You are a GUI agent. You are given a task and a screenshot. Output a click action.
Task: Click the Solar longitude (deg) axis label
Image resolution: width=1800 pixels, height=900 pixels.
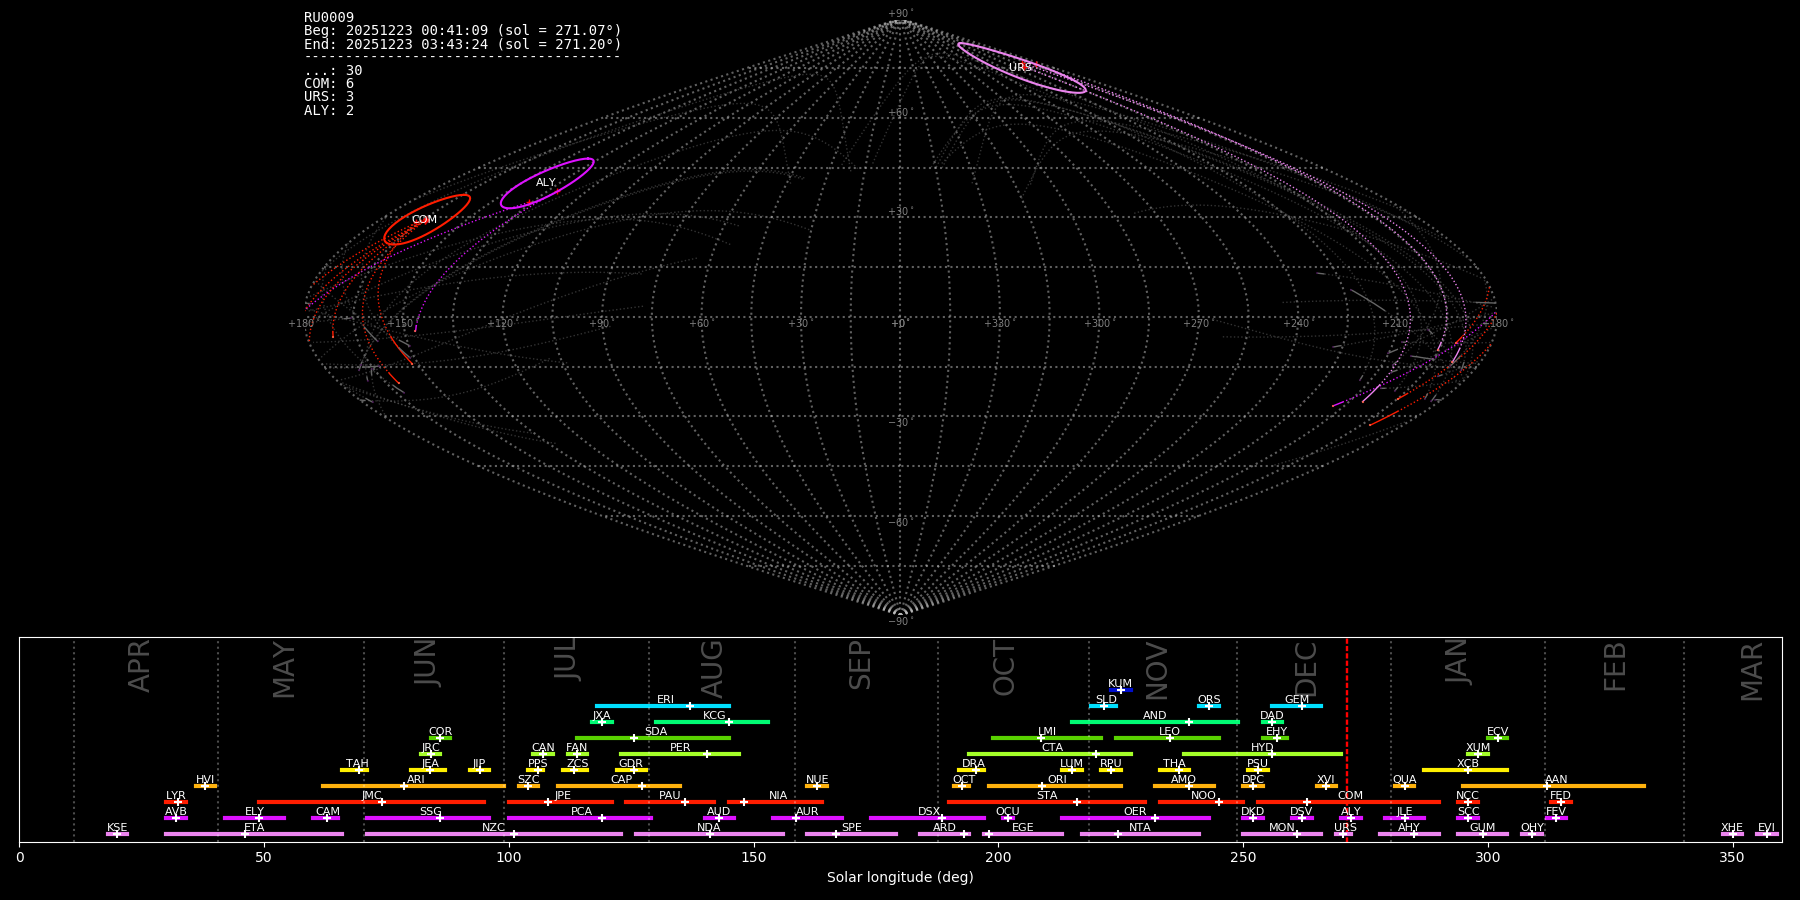click(900, 878)
